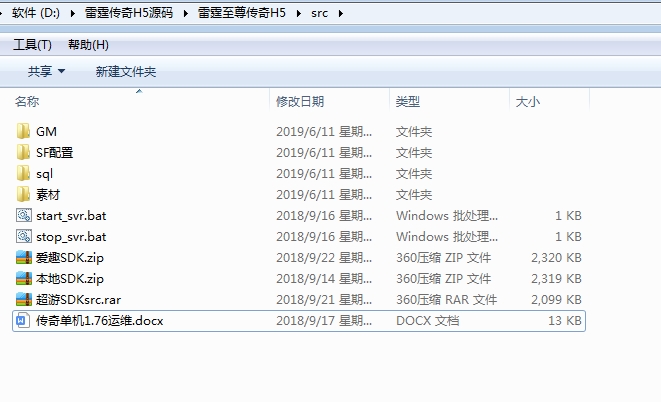661x402 pixels.
Task: Sort files by 修改日期 column header
Action: pyautogui.click(x=300, y=102)
